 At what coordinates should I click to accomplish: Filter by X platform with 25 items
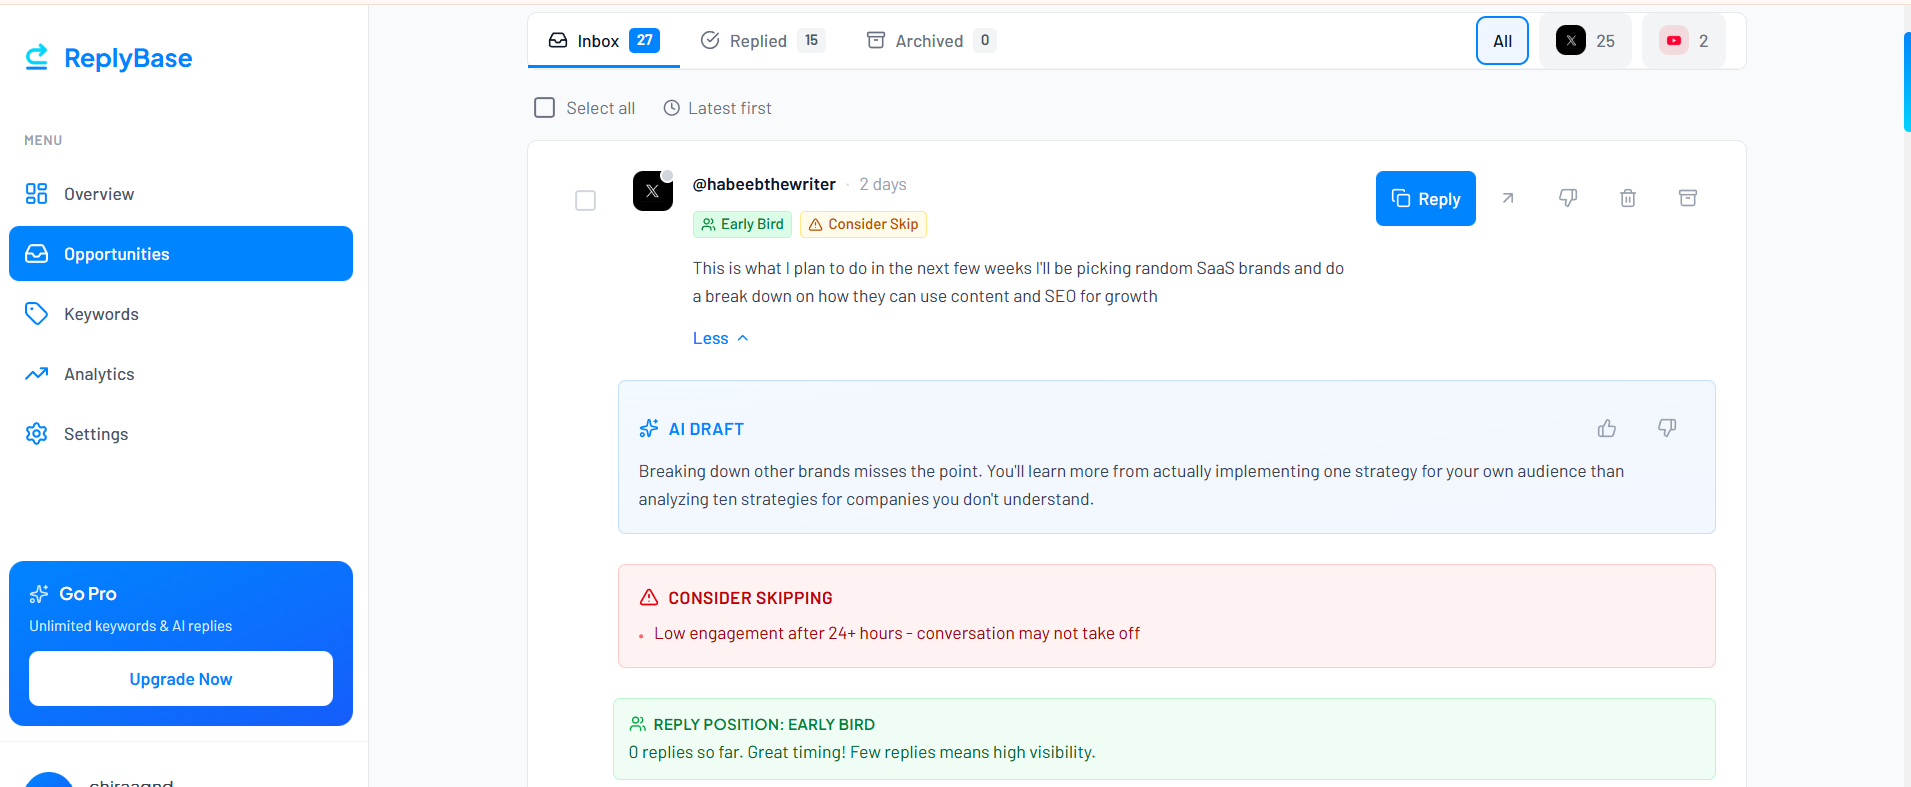pyautogui.click(x=1585, y=41)
